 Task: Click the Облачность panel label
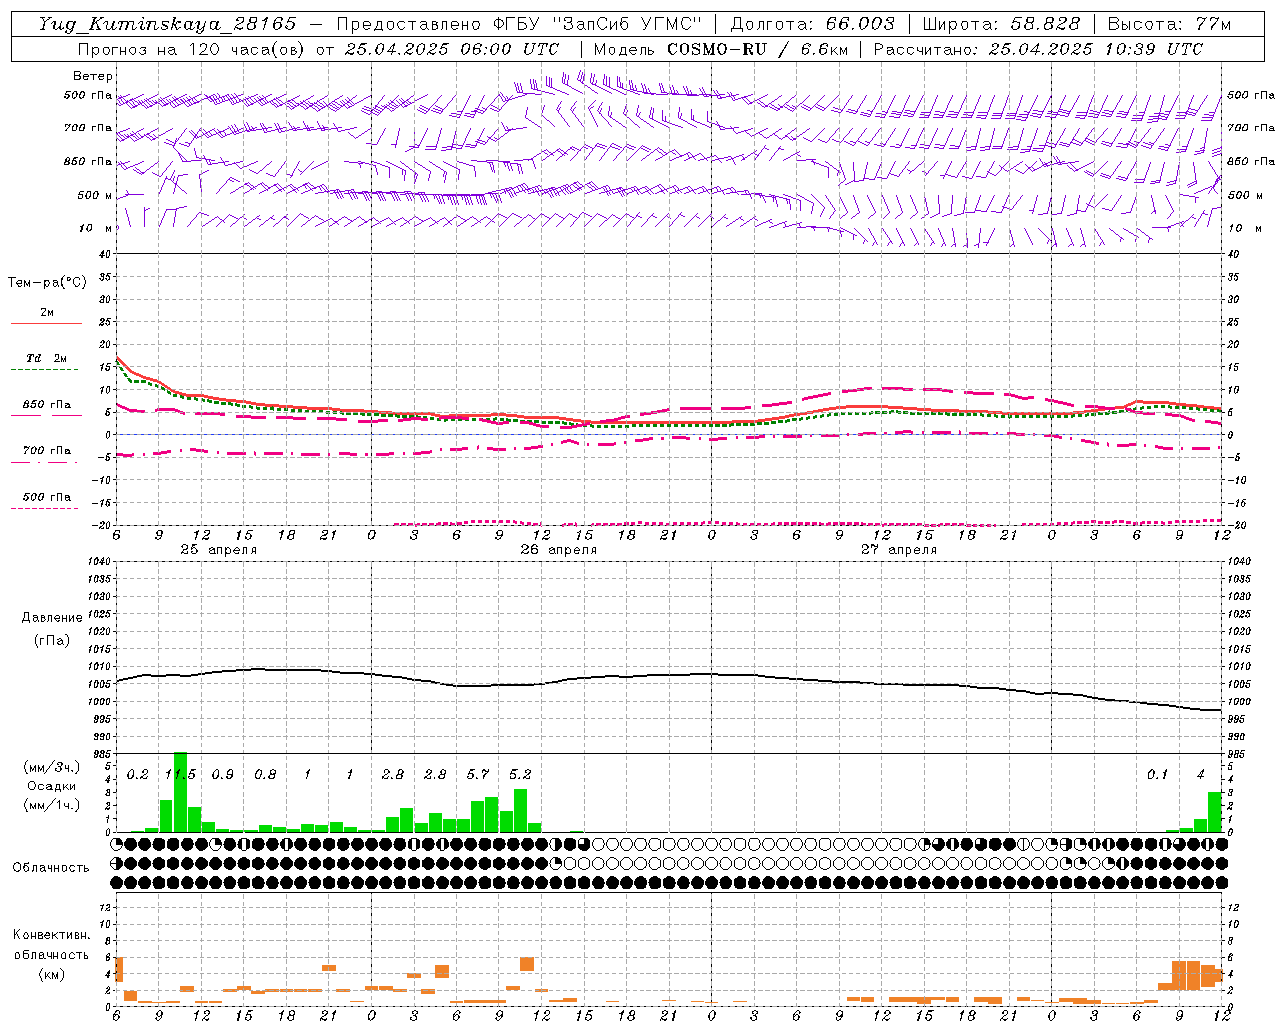tap(51, 868)
